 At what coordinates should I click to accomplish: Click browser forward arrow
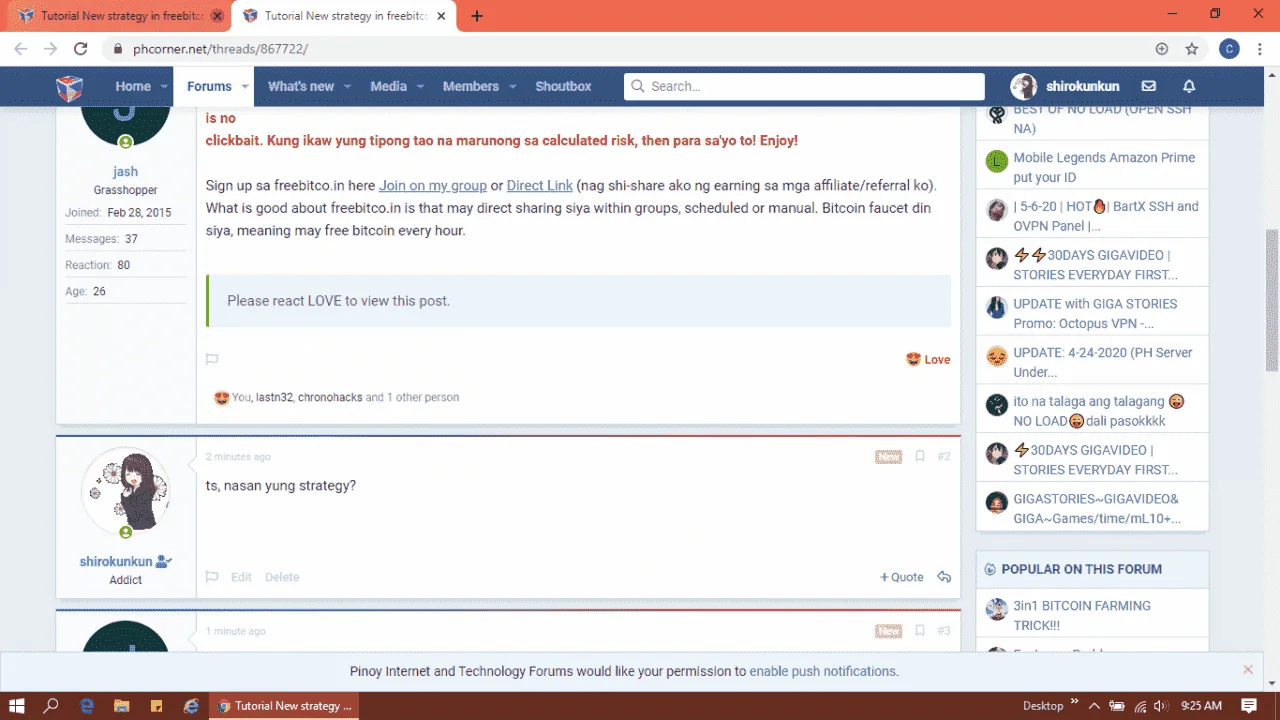tap(50, 48)
